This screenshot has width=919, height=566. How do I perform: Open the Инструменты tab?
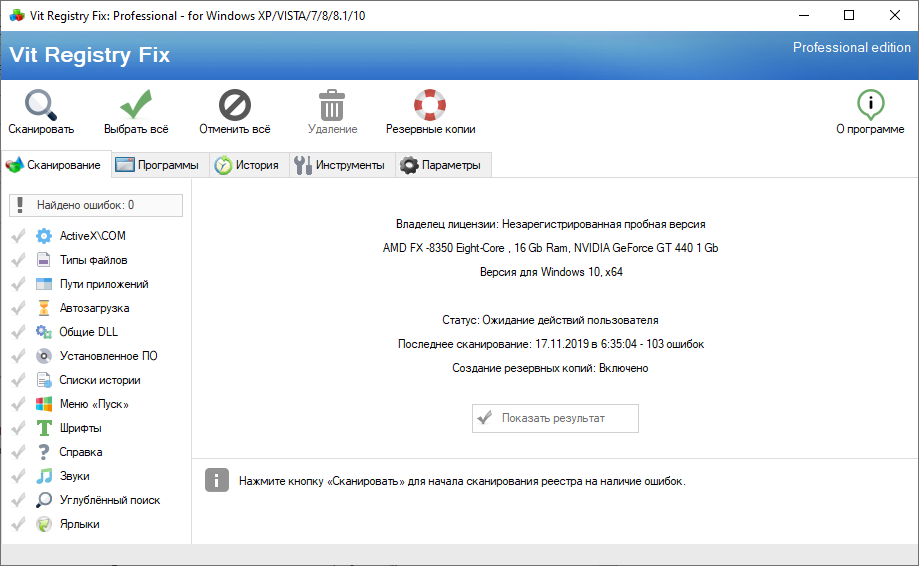pyautogui.click(x=342, y=165)
